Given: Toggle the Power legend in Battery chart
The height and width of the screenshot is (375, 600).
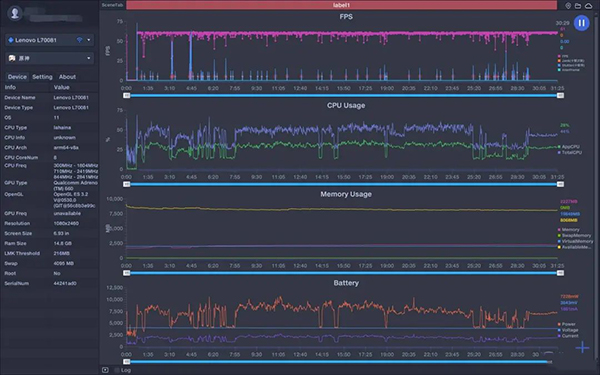Looking at the screenshot, I should point(567,324).
